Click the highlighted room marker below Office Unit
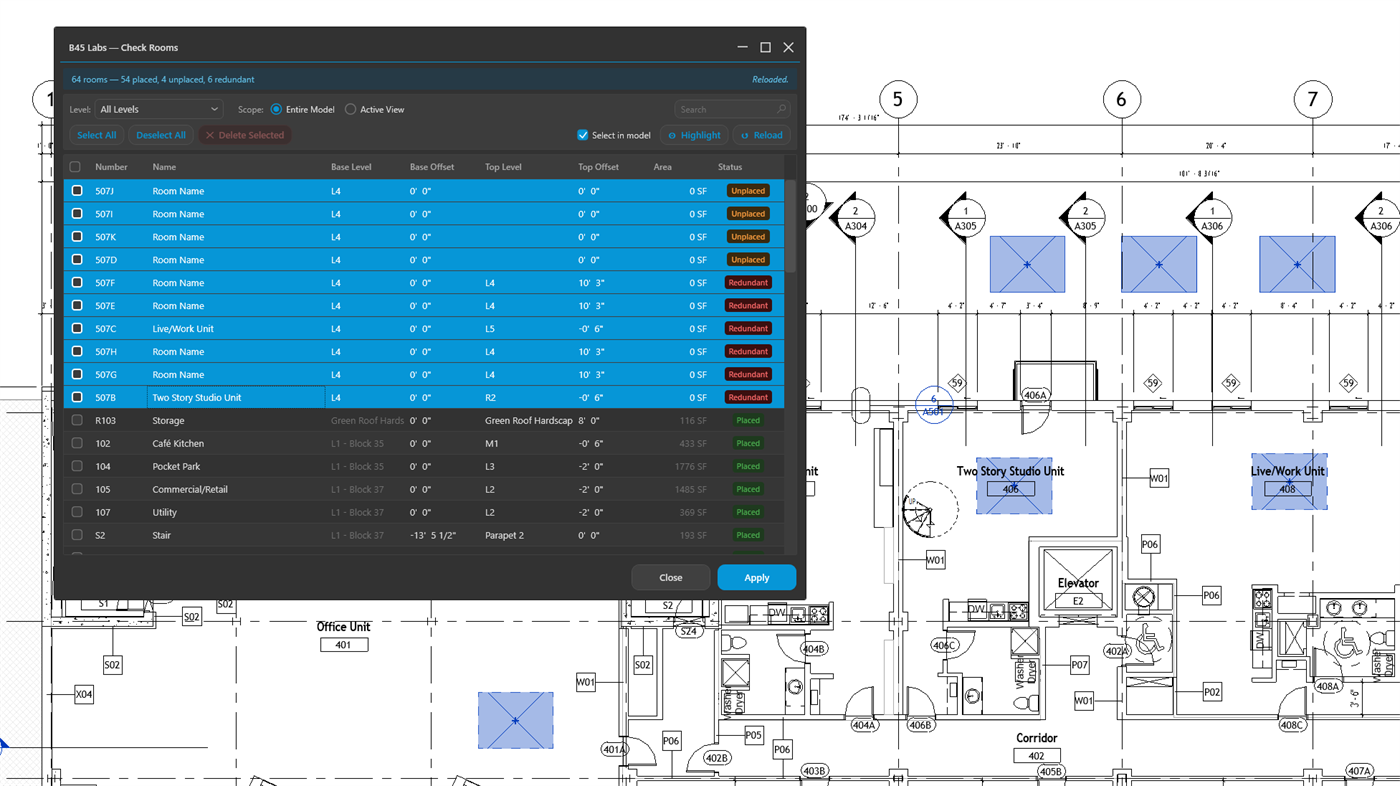Viewport: 1400px width, 786px height. coord(515,721)
